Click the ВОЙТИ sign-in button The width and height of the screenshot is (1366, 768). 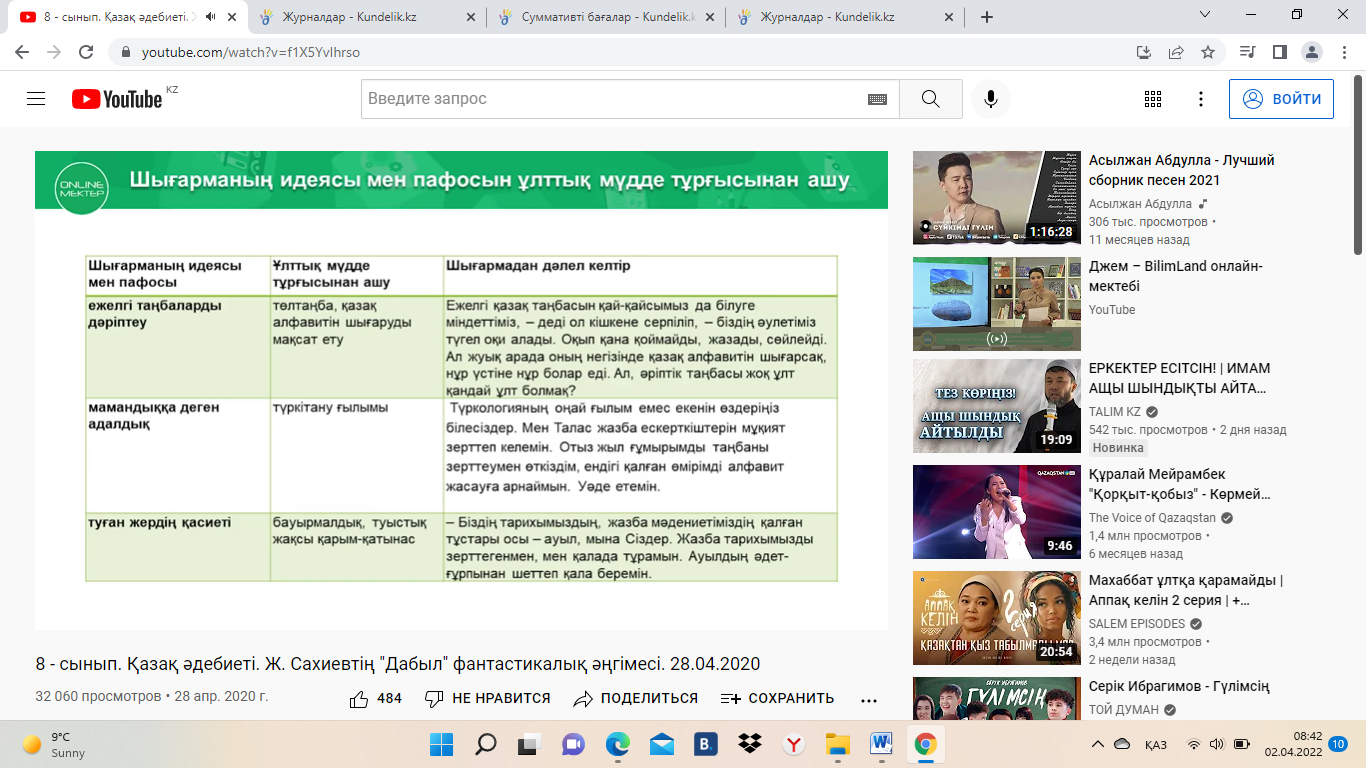click(1281, 99)
